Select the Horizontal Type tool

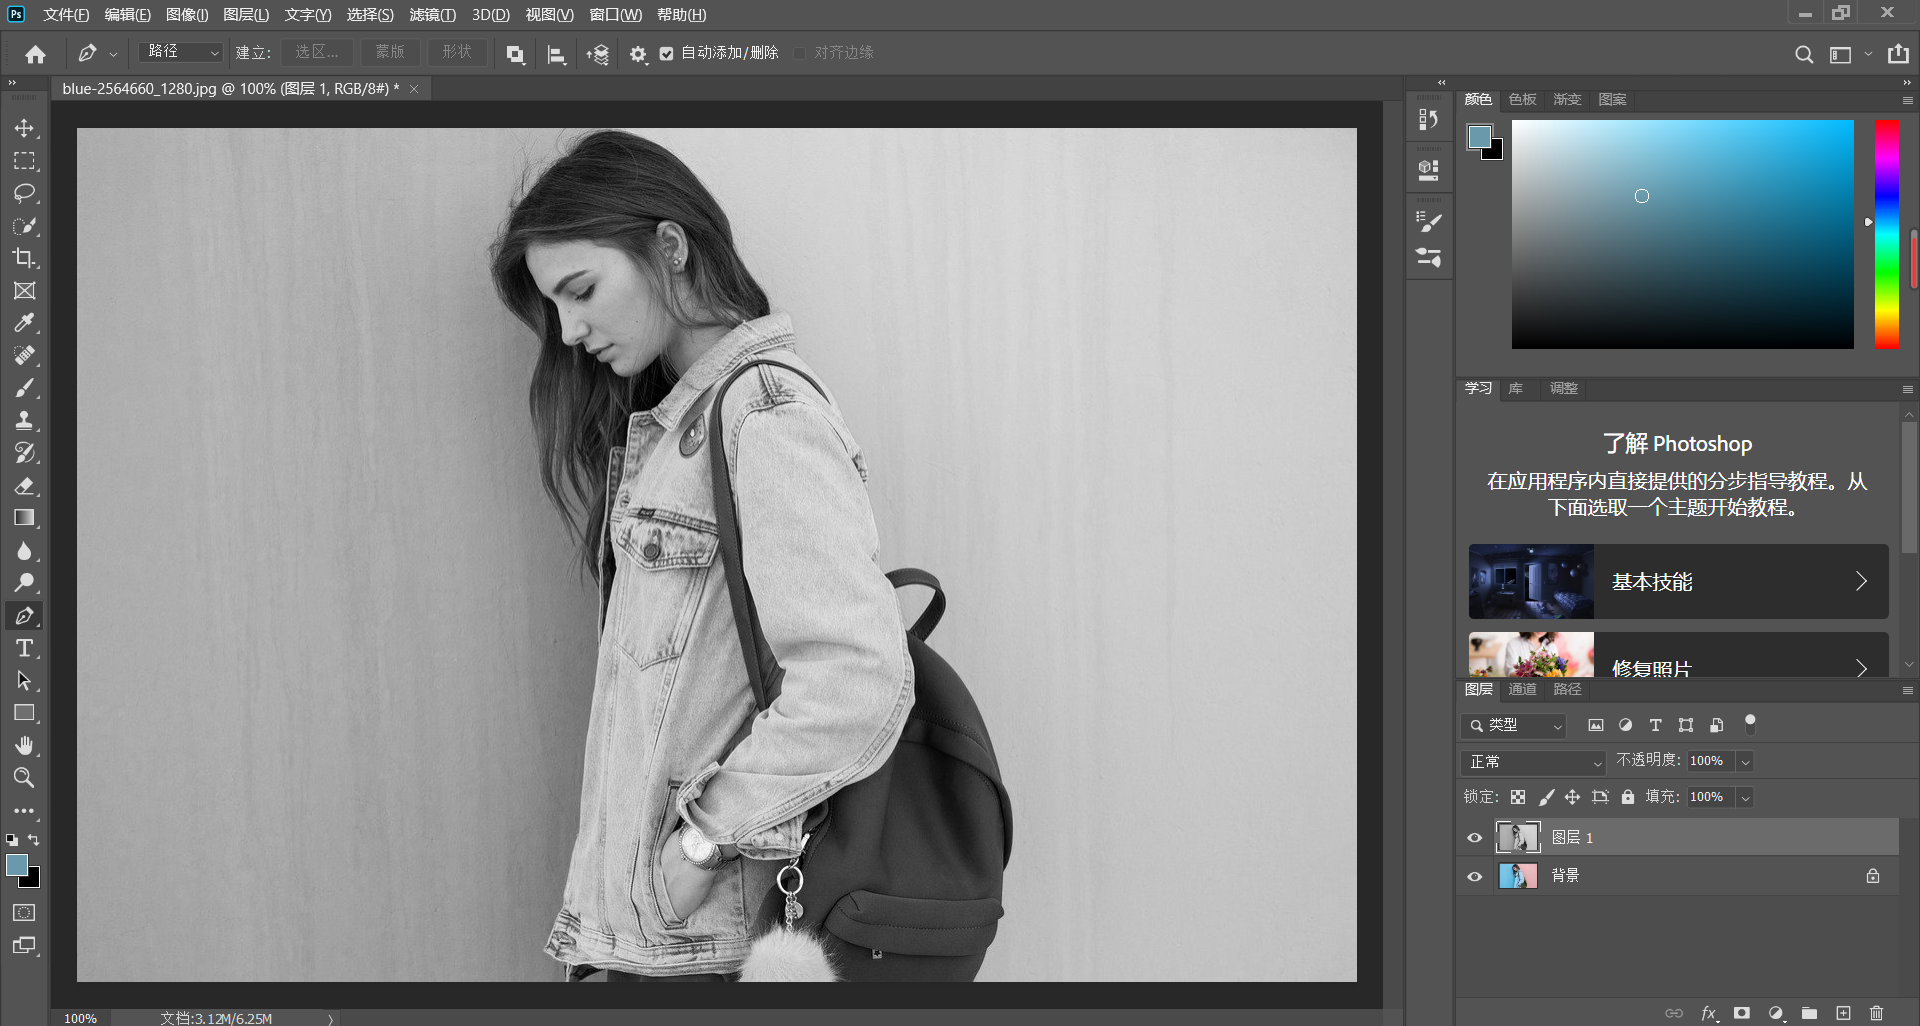coord(24,648)
